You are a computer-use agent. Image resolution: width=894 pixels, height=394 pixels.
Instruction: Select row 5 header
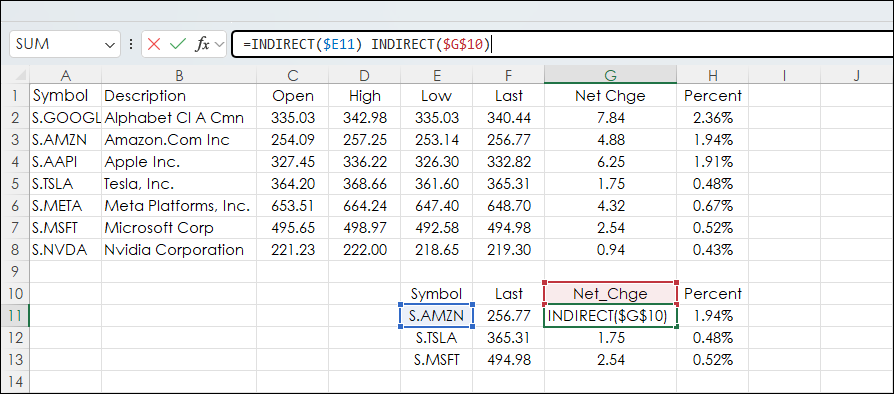(15, 184)
